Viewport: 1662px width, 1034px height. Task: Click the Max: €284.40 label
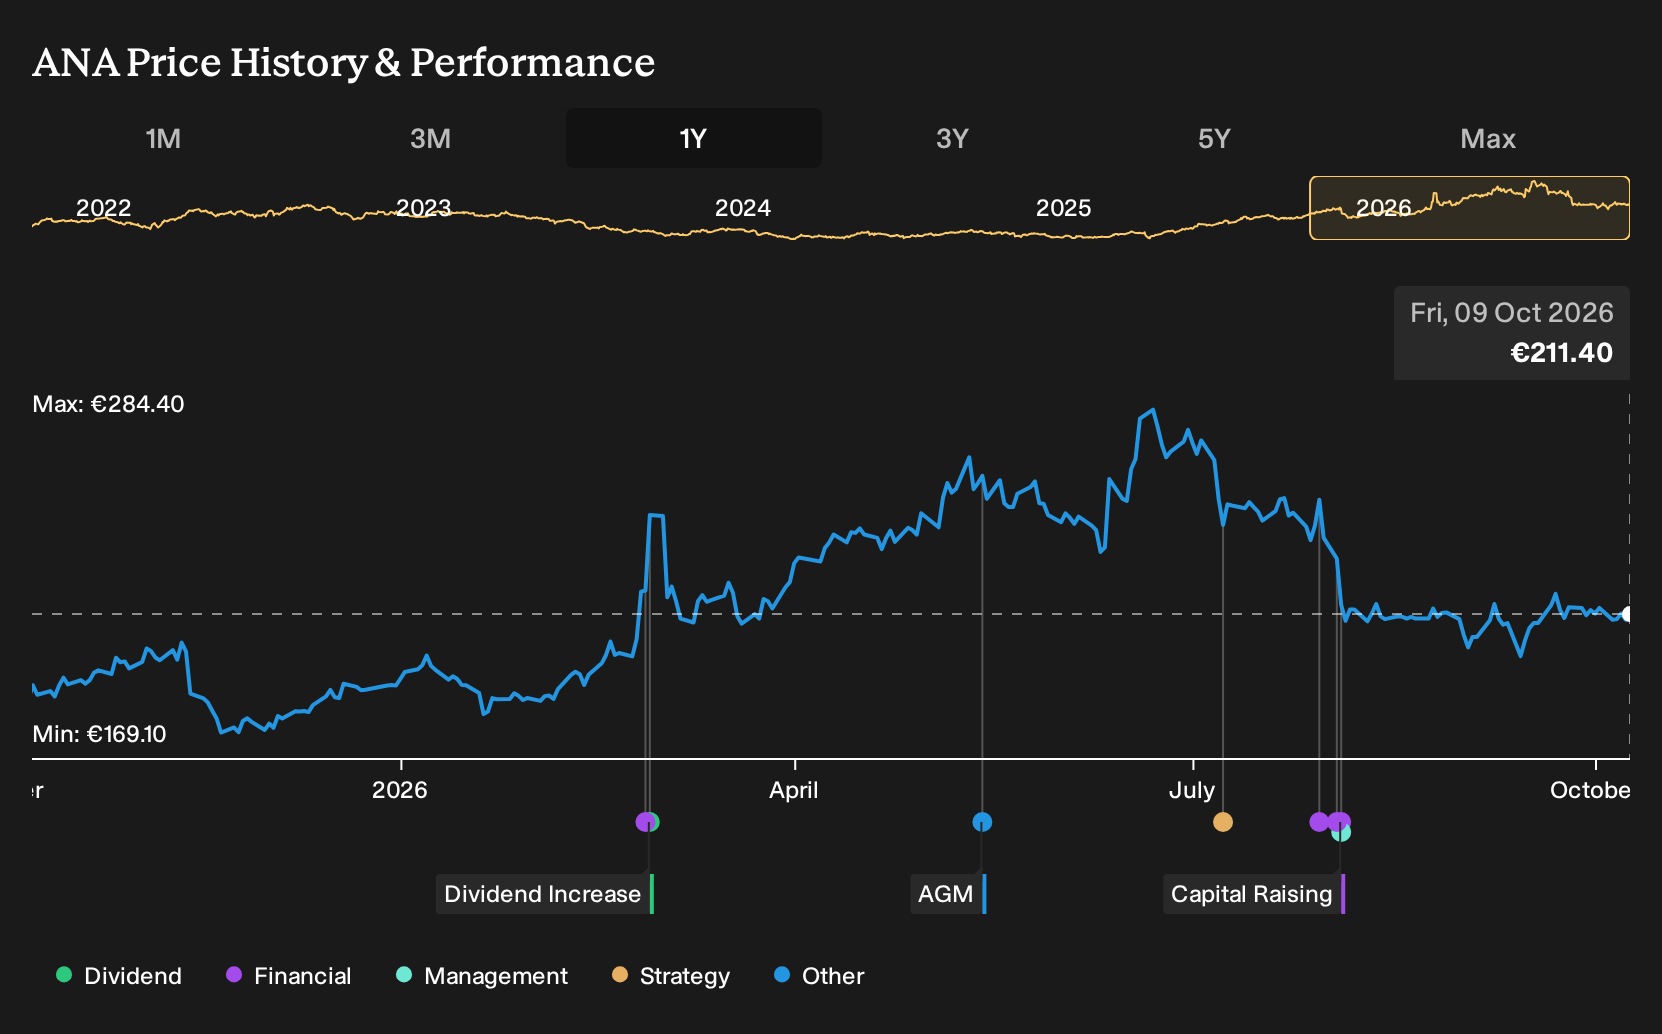point(108,404)
